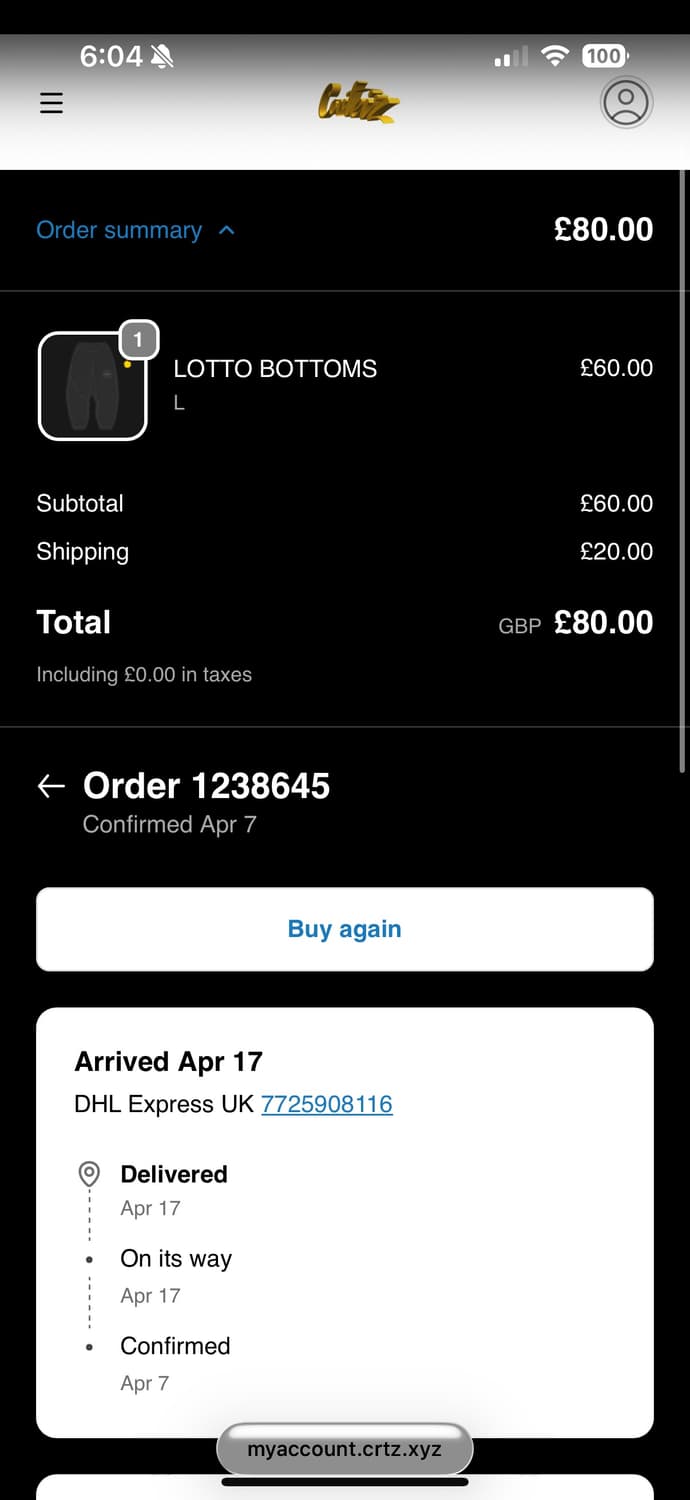Open Lotto Bottoms product thumbnail
Viewport: 690px width, 1500px height.
tap(92, 386)
